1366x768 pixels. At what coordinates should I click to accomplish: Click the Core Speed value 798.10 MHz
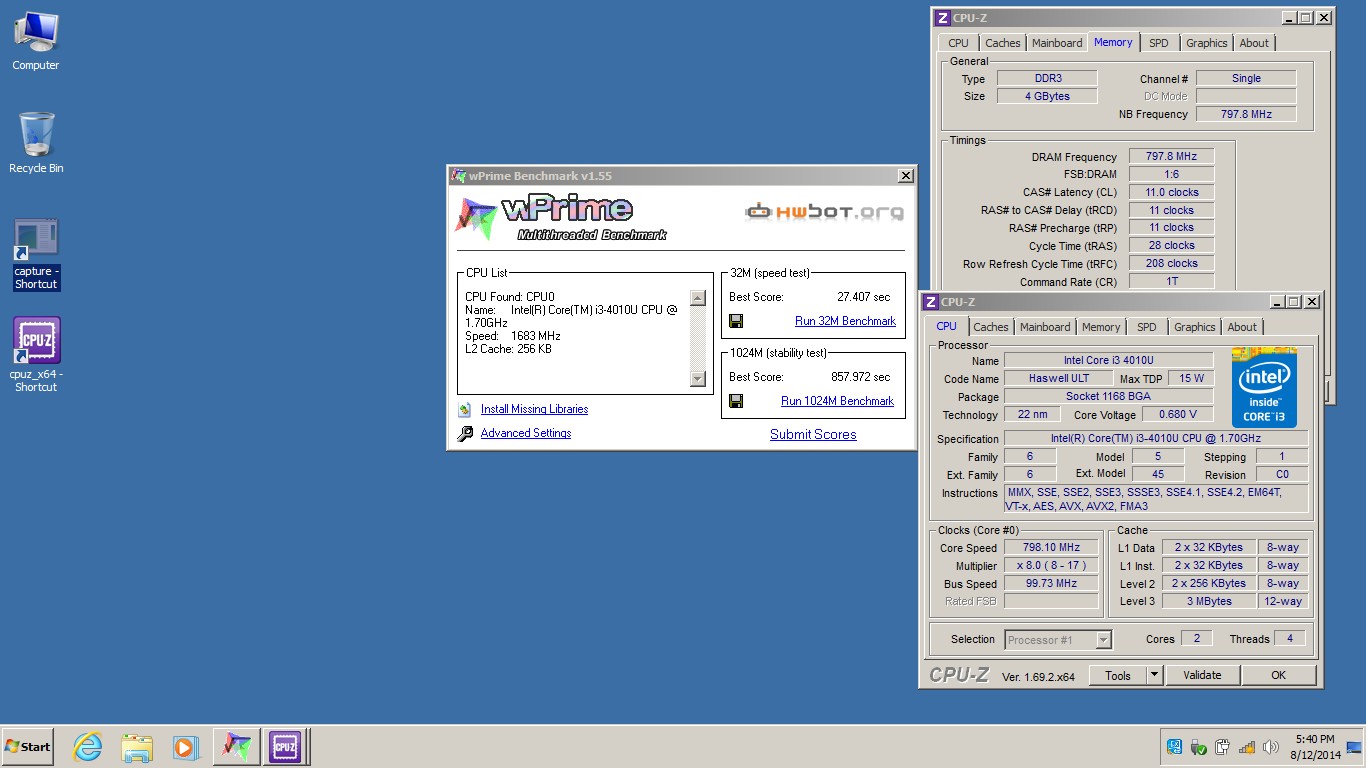[1051, 548]
